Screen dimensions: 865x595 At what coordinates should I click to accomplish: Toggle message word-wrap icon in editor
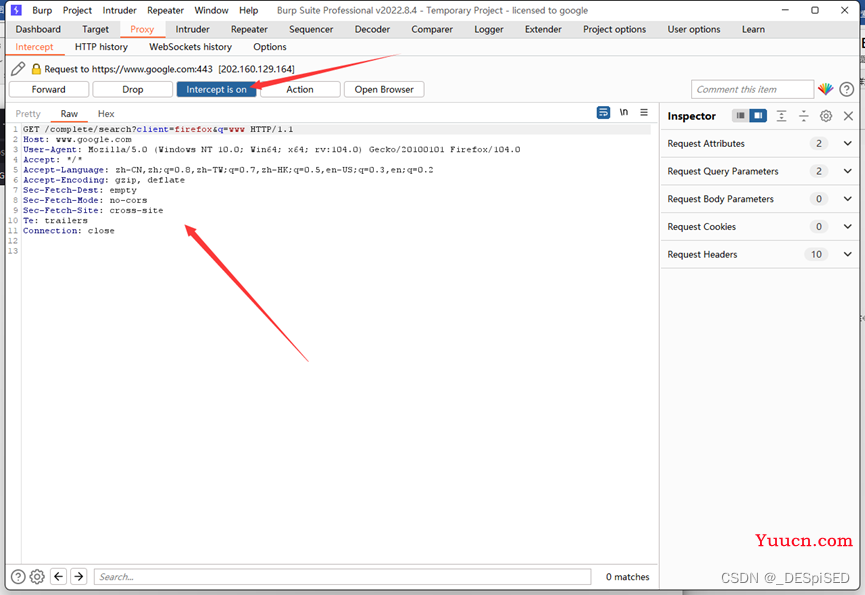[604, 112]
